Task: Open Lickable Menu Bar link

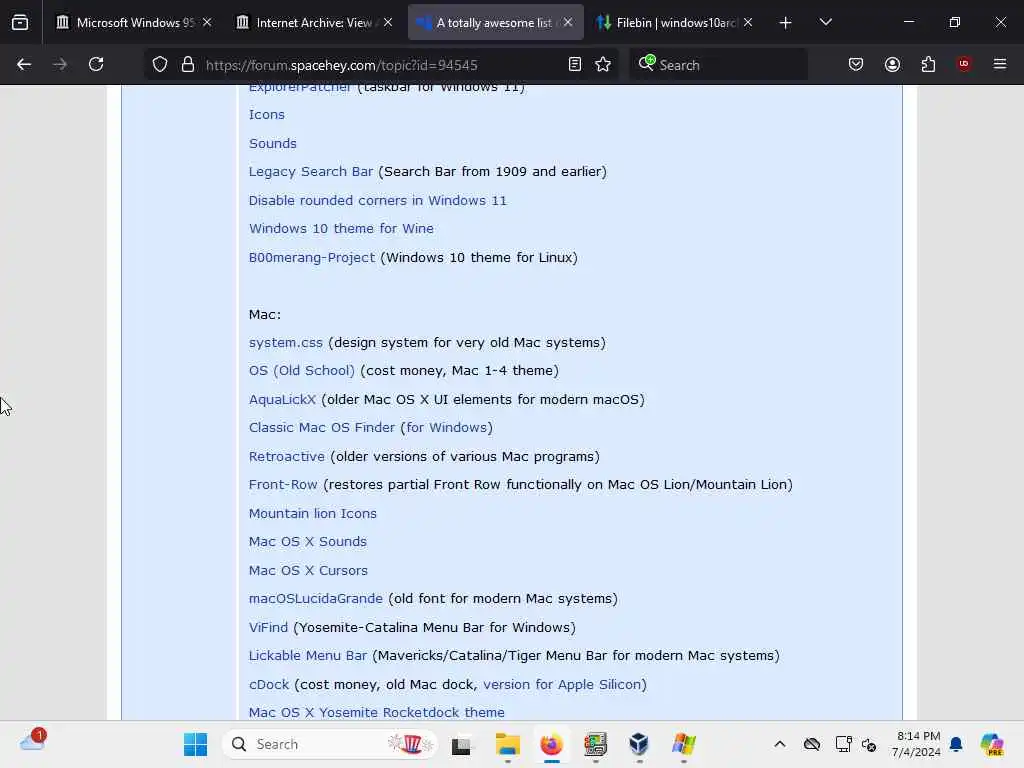Action: [x=308, y=655]
